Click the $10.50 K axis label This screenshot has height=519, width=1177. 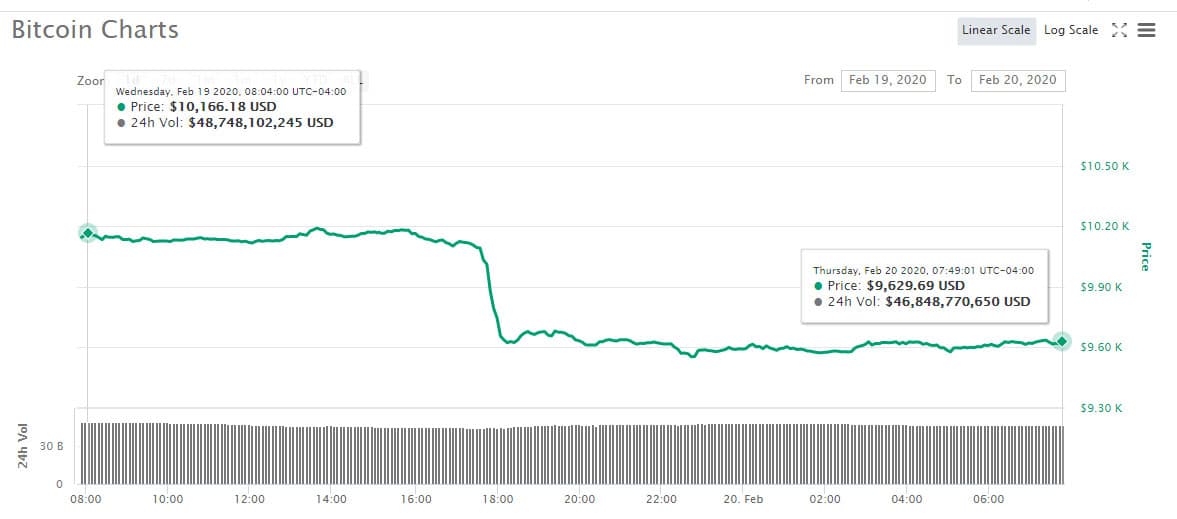1104,167
